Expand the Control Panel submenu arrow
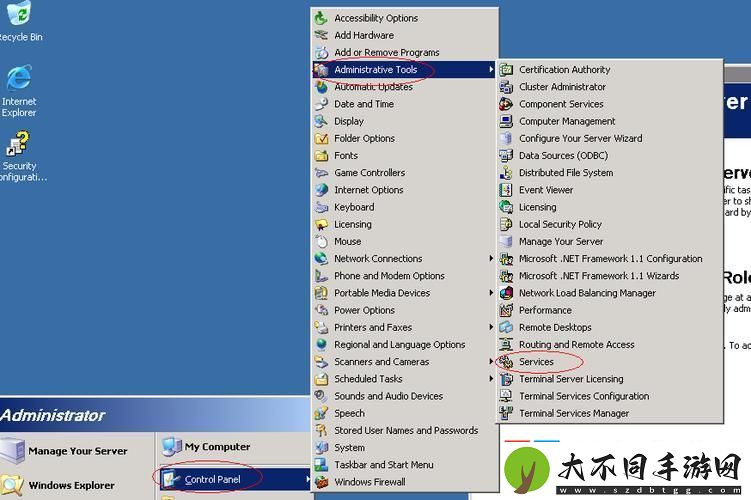751x500 pixels. (x=307, y=479)
